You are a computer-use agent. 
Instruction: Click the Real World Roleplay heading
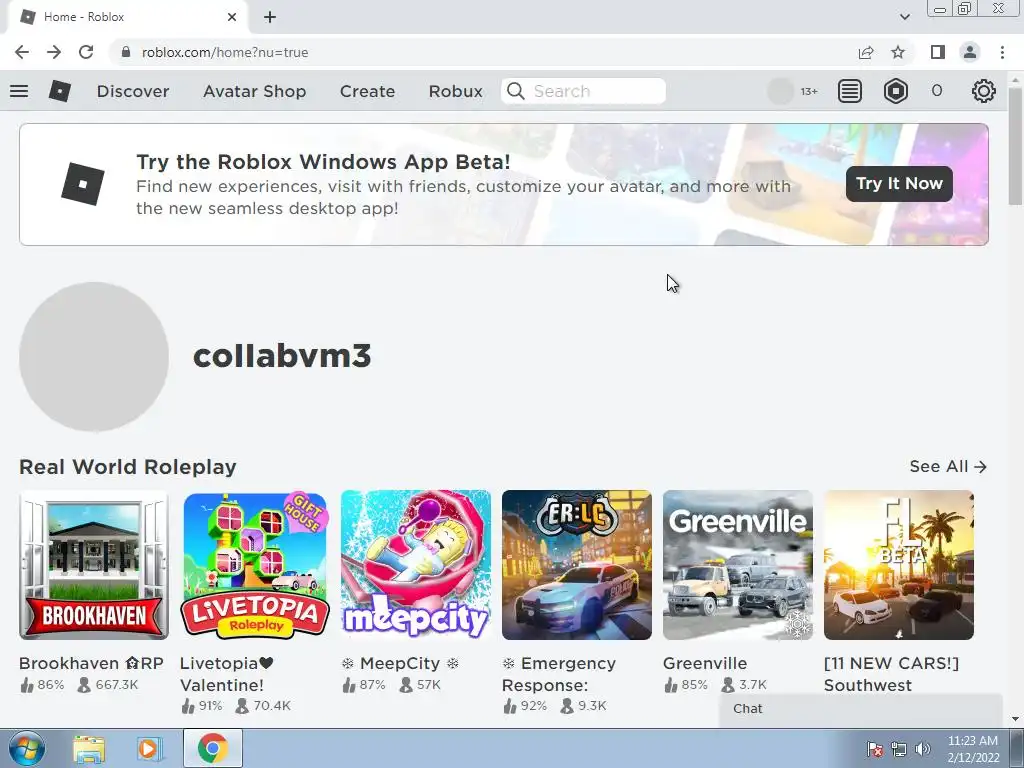click(128, 467)
